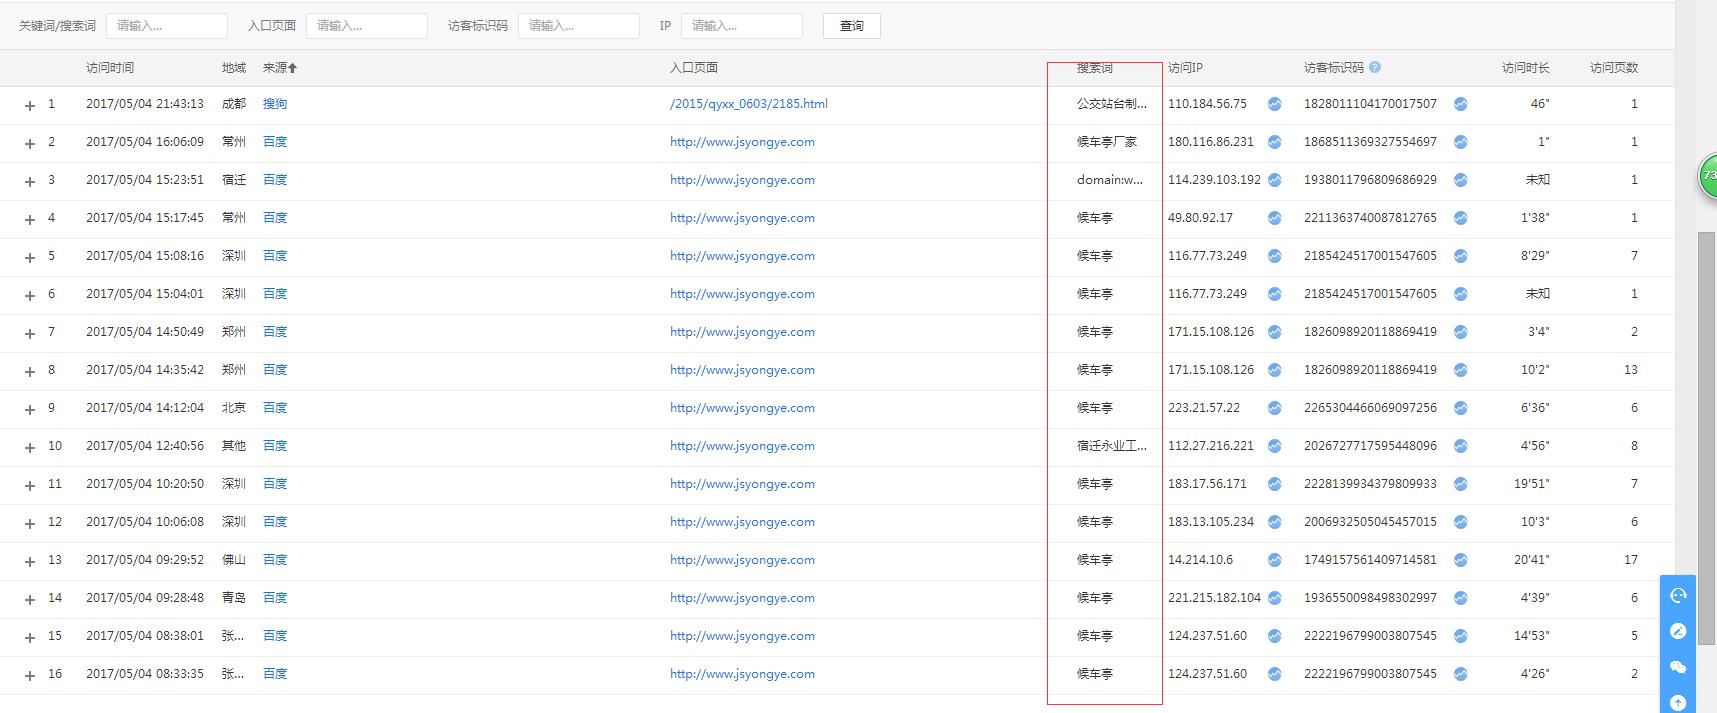Image resolution: width=1717 pixels, height=713 pixels.
Task: Click the trend icon beside IP 110.184.56.75
Action: 1274,104
